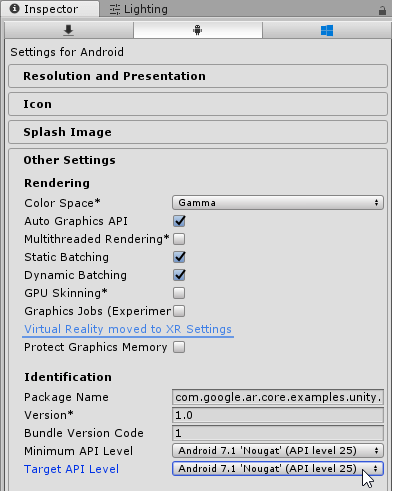394x501 pixels.
Task: Select the standalone download platform tab icon
Action: pyautogui.click(x=68, y=30)
